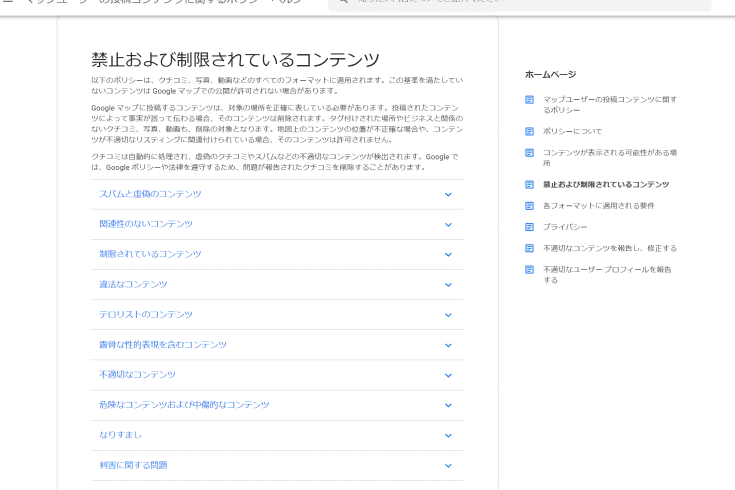Image resolution: width=735 pixels, height=490 pixels.
Task: Open the 制限されているコンテンツ section title
Action: 150,254
